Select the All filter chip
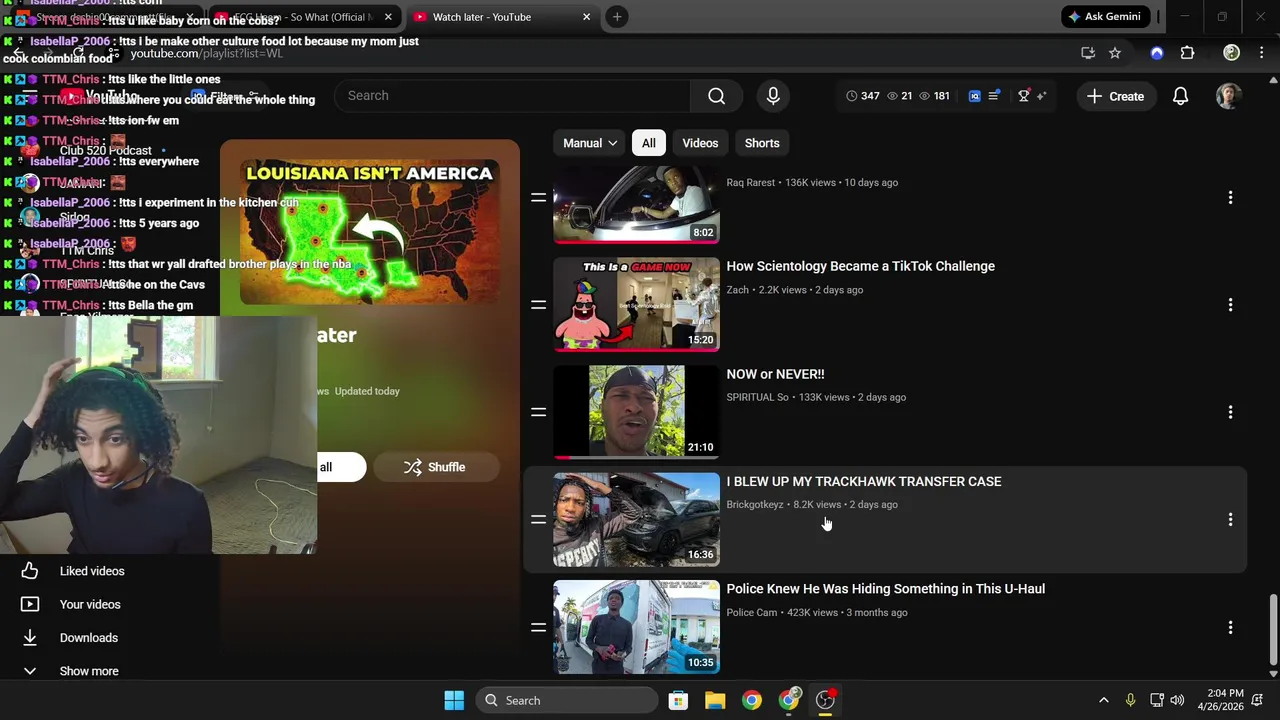 tap(649, 143)
